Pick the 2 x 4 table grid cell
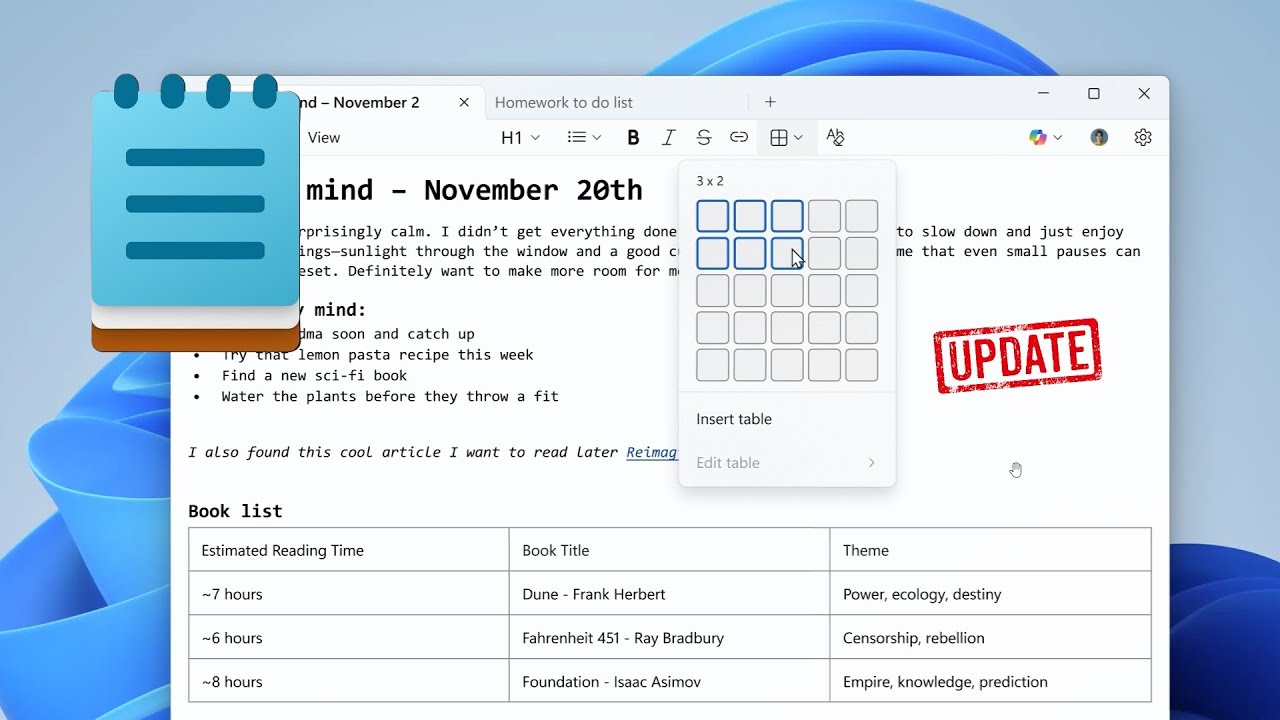 [x=750, y=328]
